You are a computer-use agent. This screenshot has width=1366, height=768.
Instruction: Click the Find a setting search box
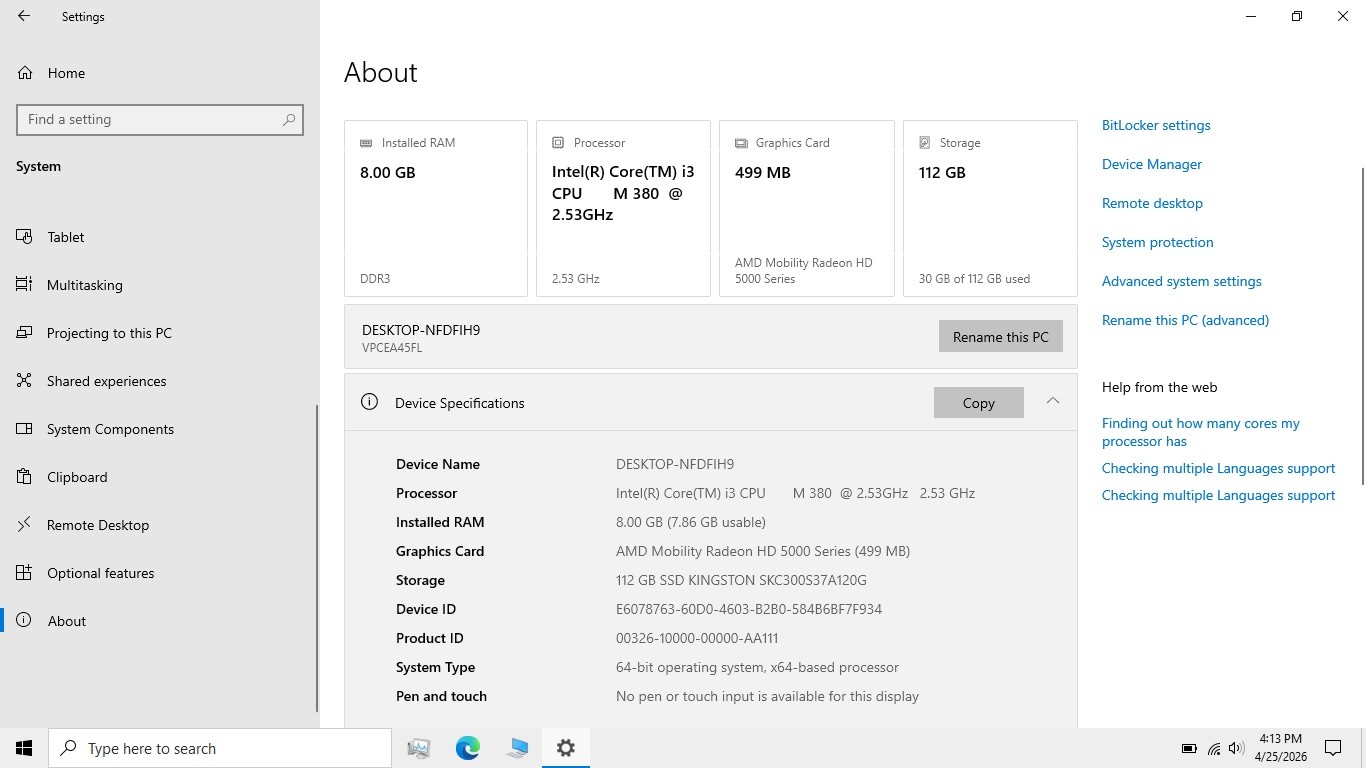pyautogui.click(x=160, y=119)
